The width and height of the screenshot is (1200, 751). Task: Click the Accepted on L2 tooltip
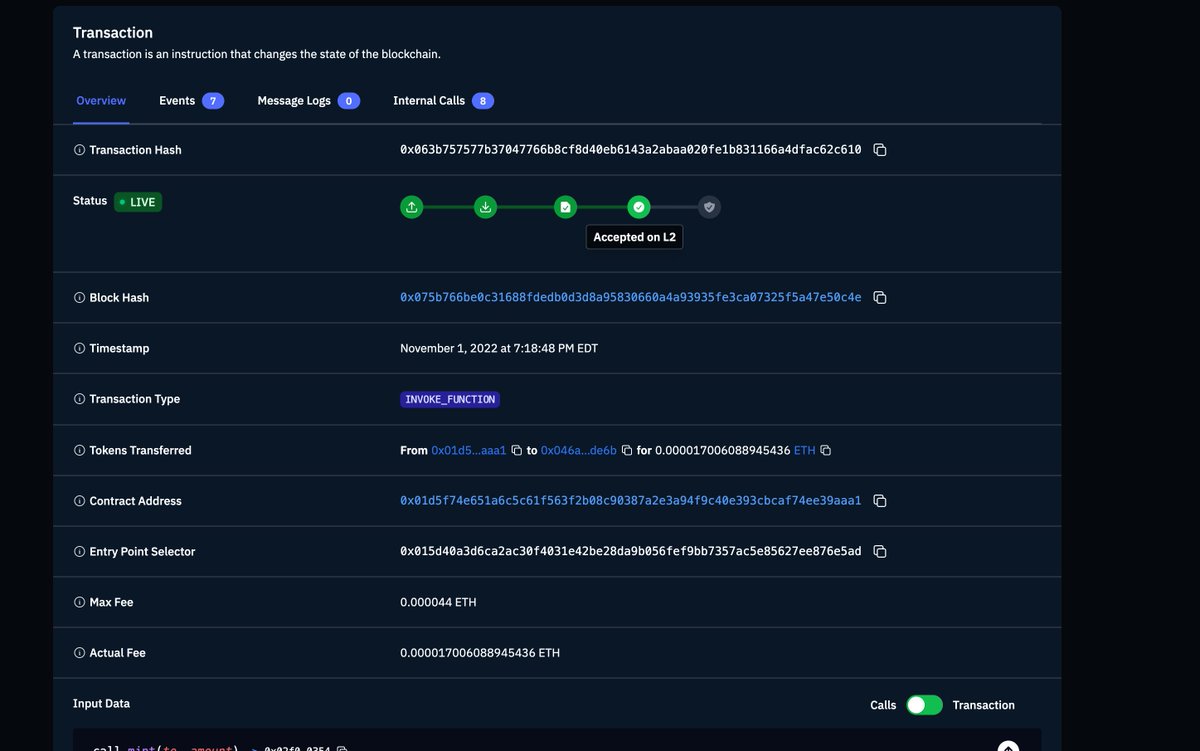tap(634, 237)
